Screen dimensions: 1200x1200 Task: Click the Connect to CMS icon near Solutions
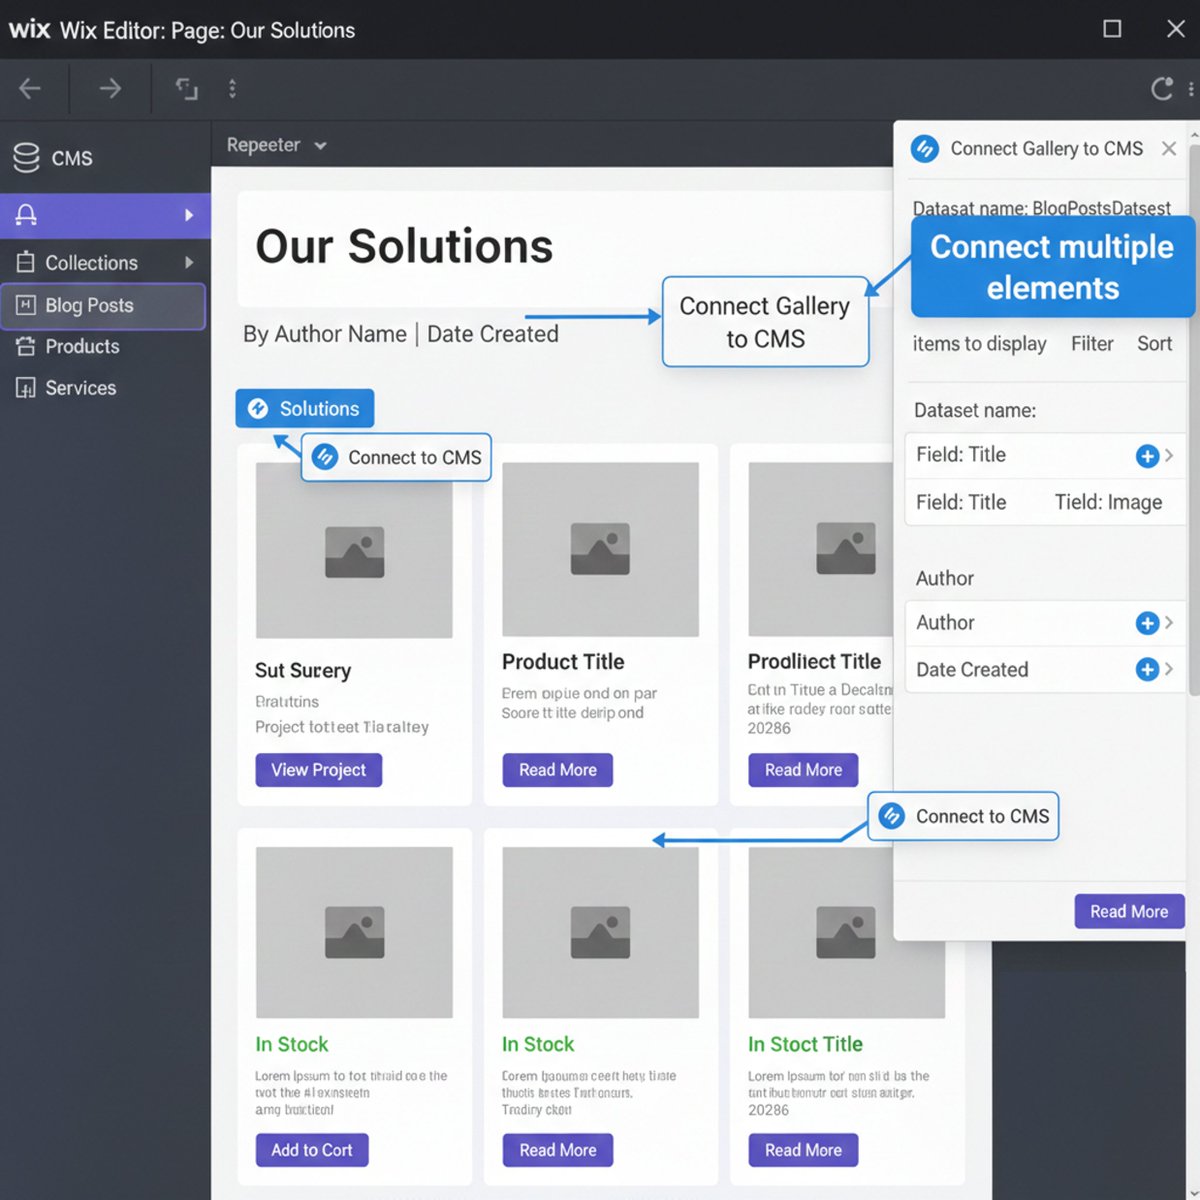point(325,457)
